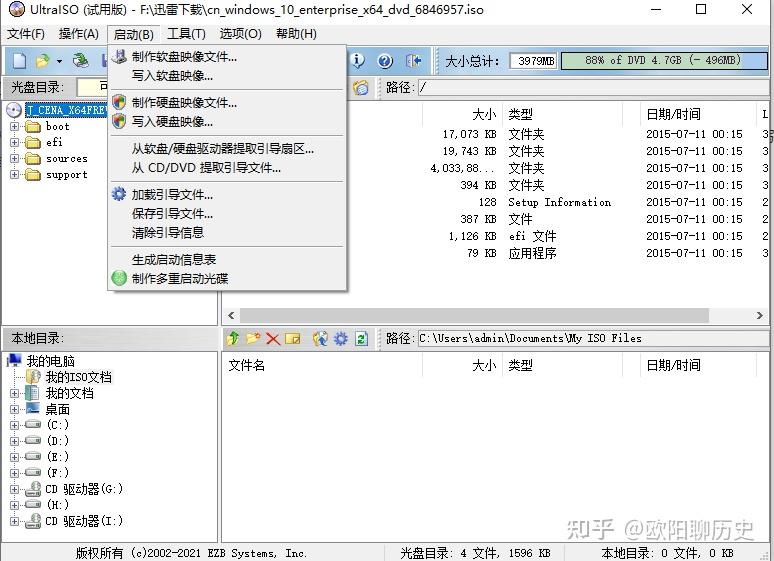Click the local path field C:\Users\admin
774x561 pixels.
[x=593, y=338]
